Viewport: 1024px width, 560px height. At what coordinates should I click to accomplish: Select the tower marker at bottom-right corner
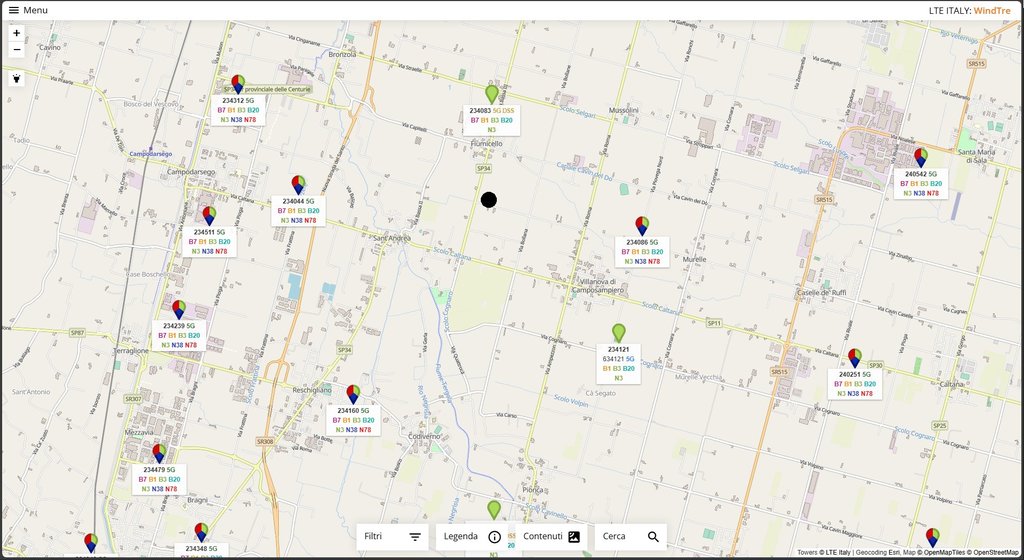coord(933,538)
